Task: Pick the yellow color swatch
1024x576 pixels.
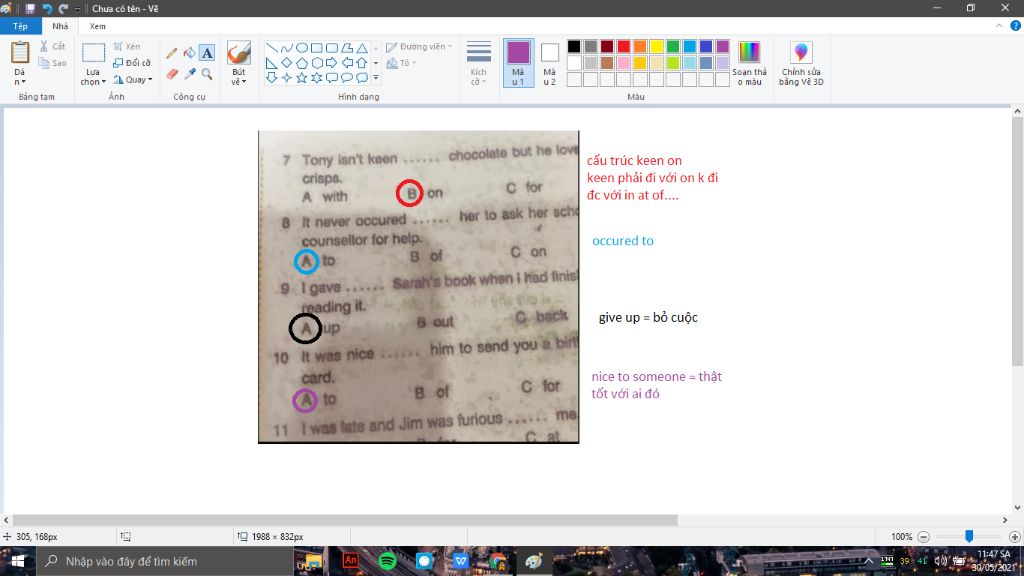Action: point(656,46)
